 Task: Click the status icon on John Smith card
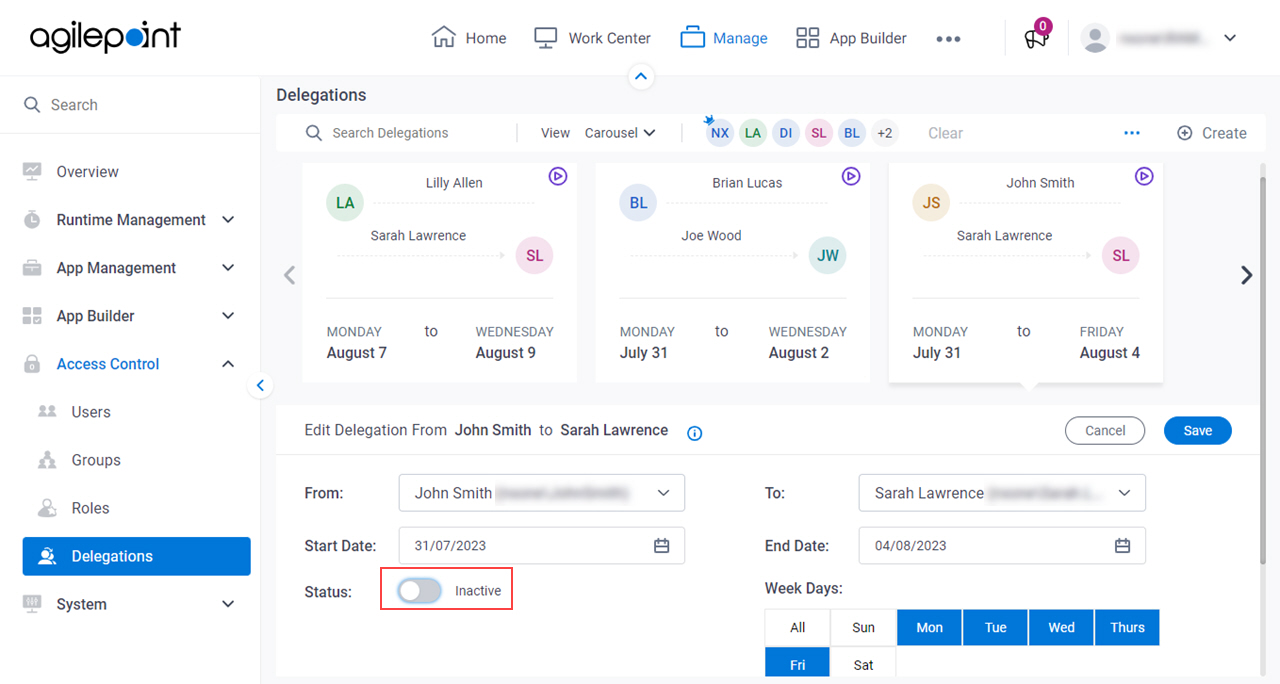pyautogui.click(x=1144, y=176)
